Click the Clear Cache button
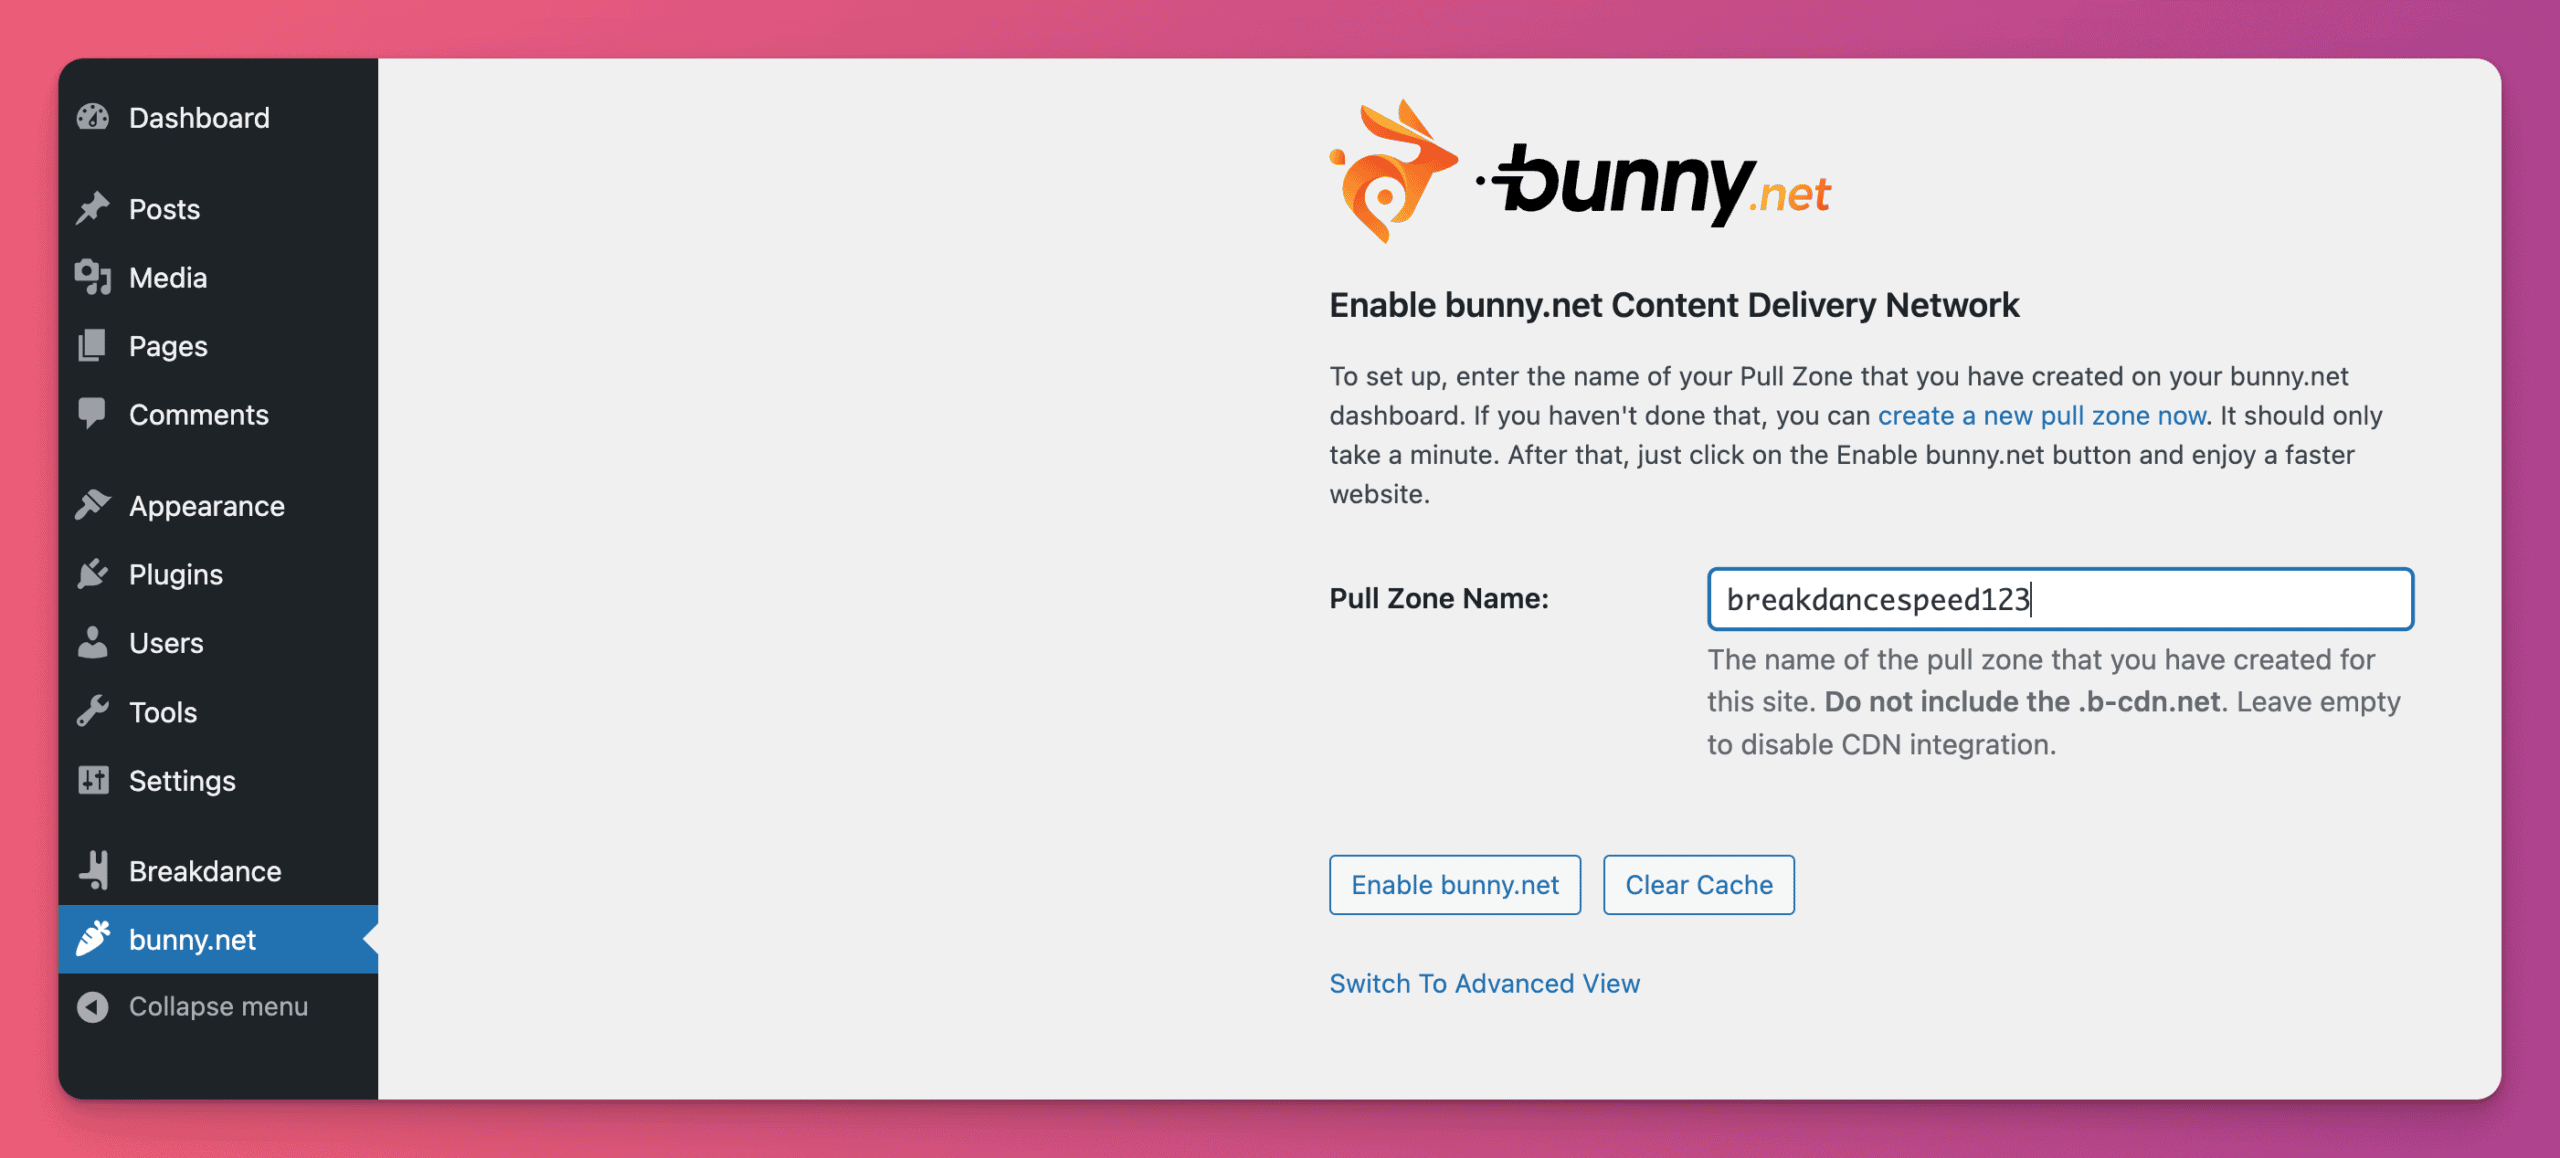 (x=1699, y=884)
